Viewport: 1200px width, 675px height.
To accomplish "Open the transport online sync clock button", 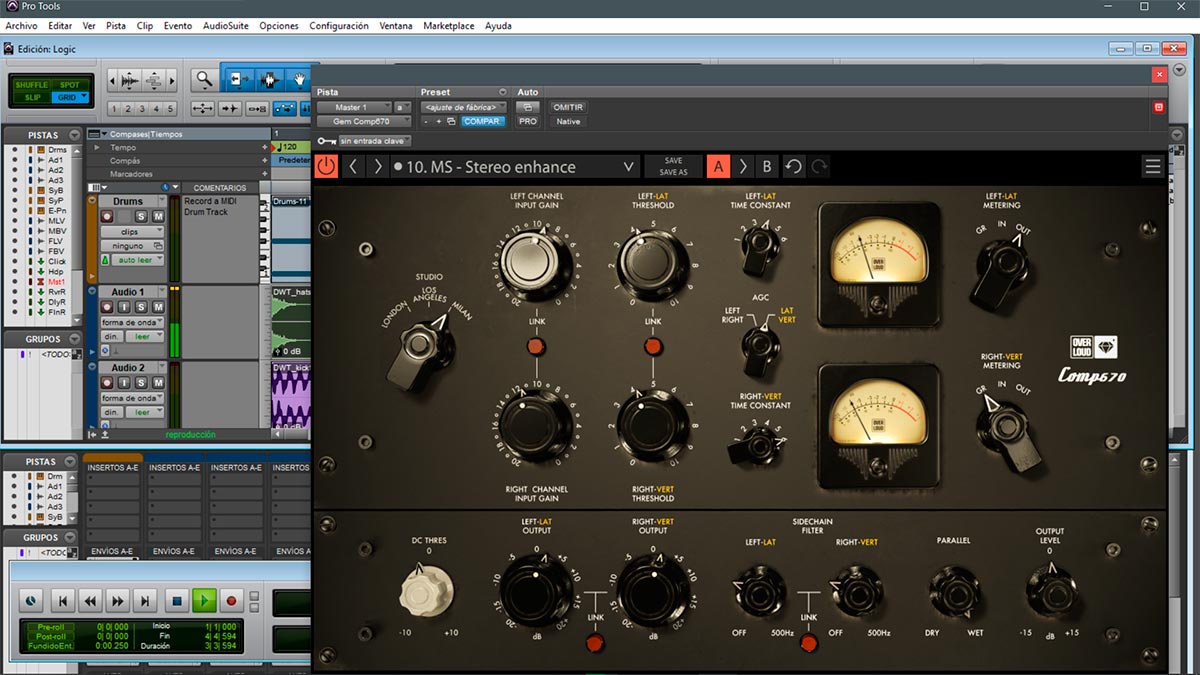I will click(30, 601).
